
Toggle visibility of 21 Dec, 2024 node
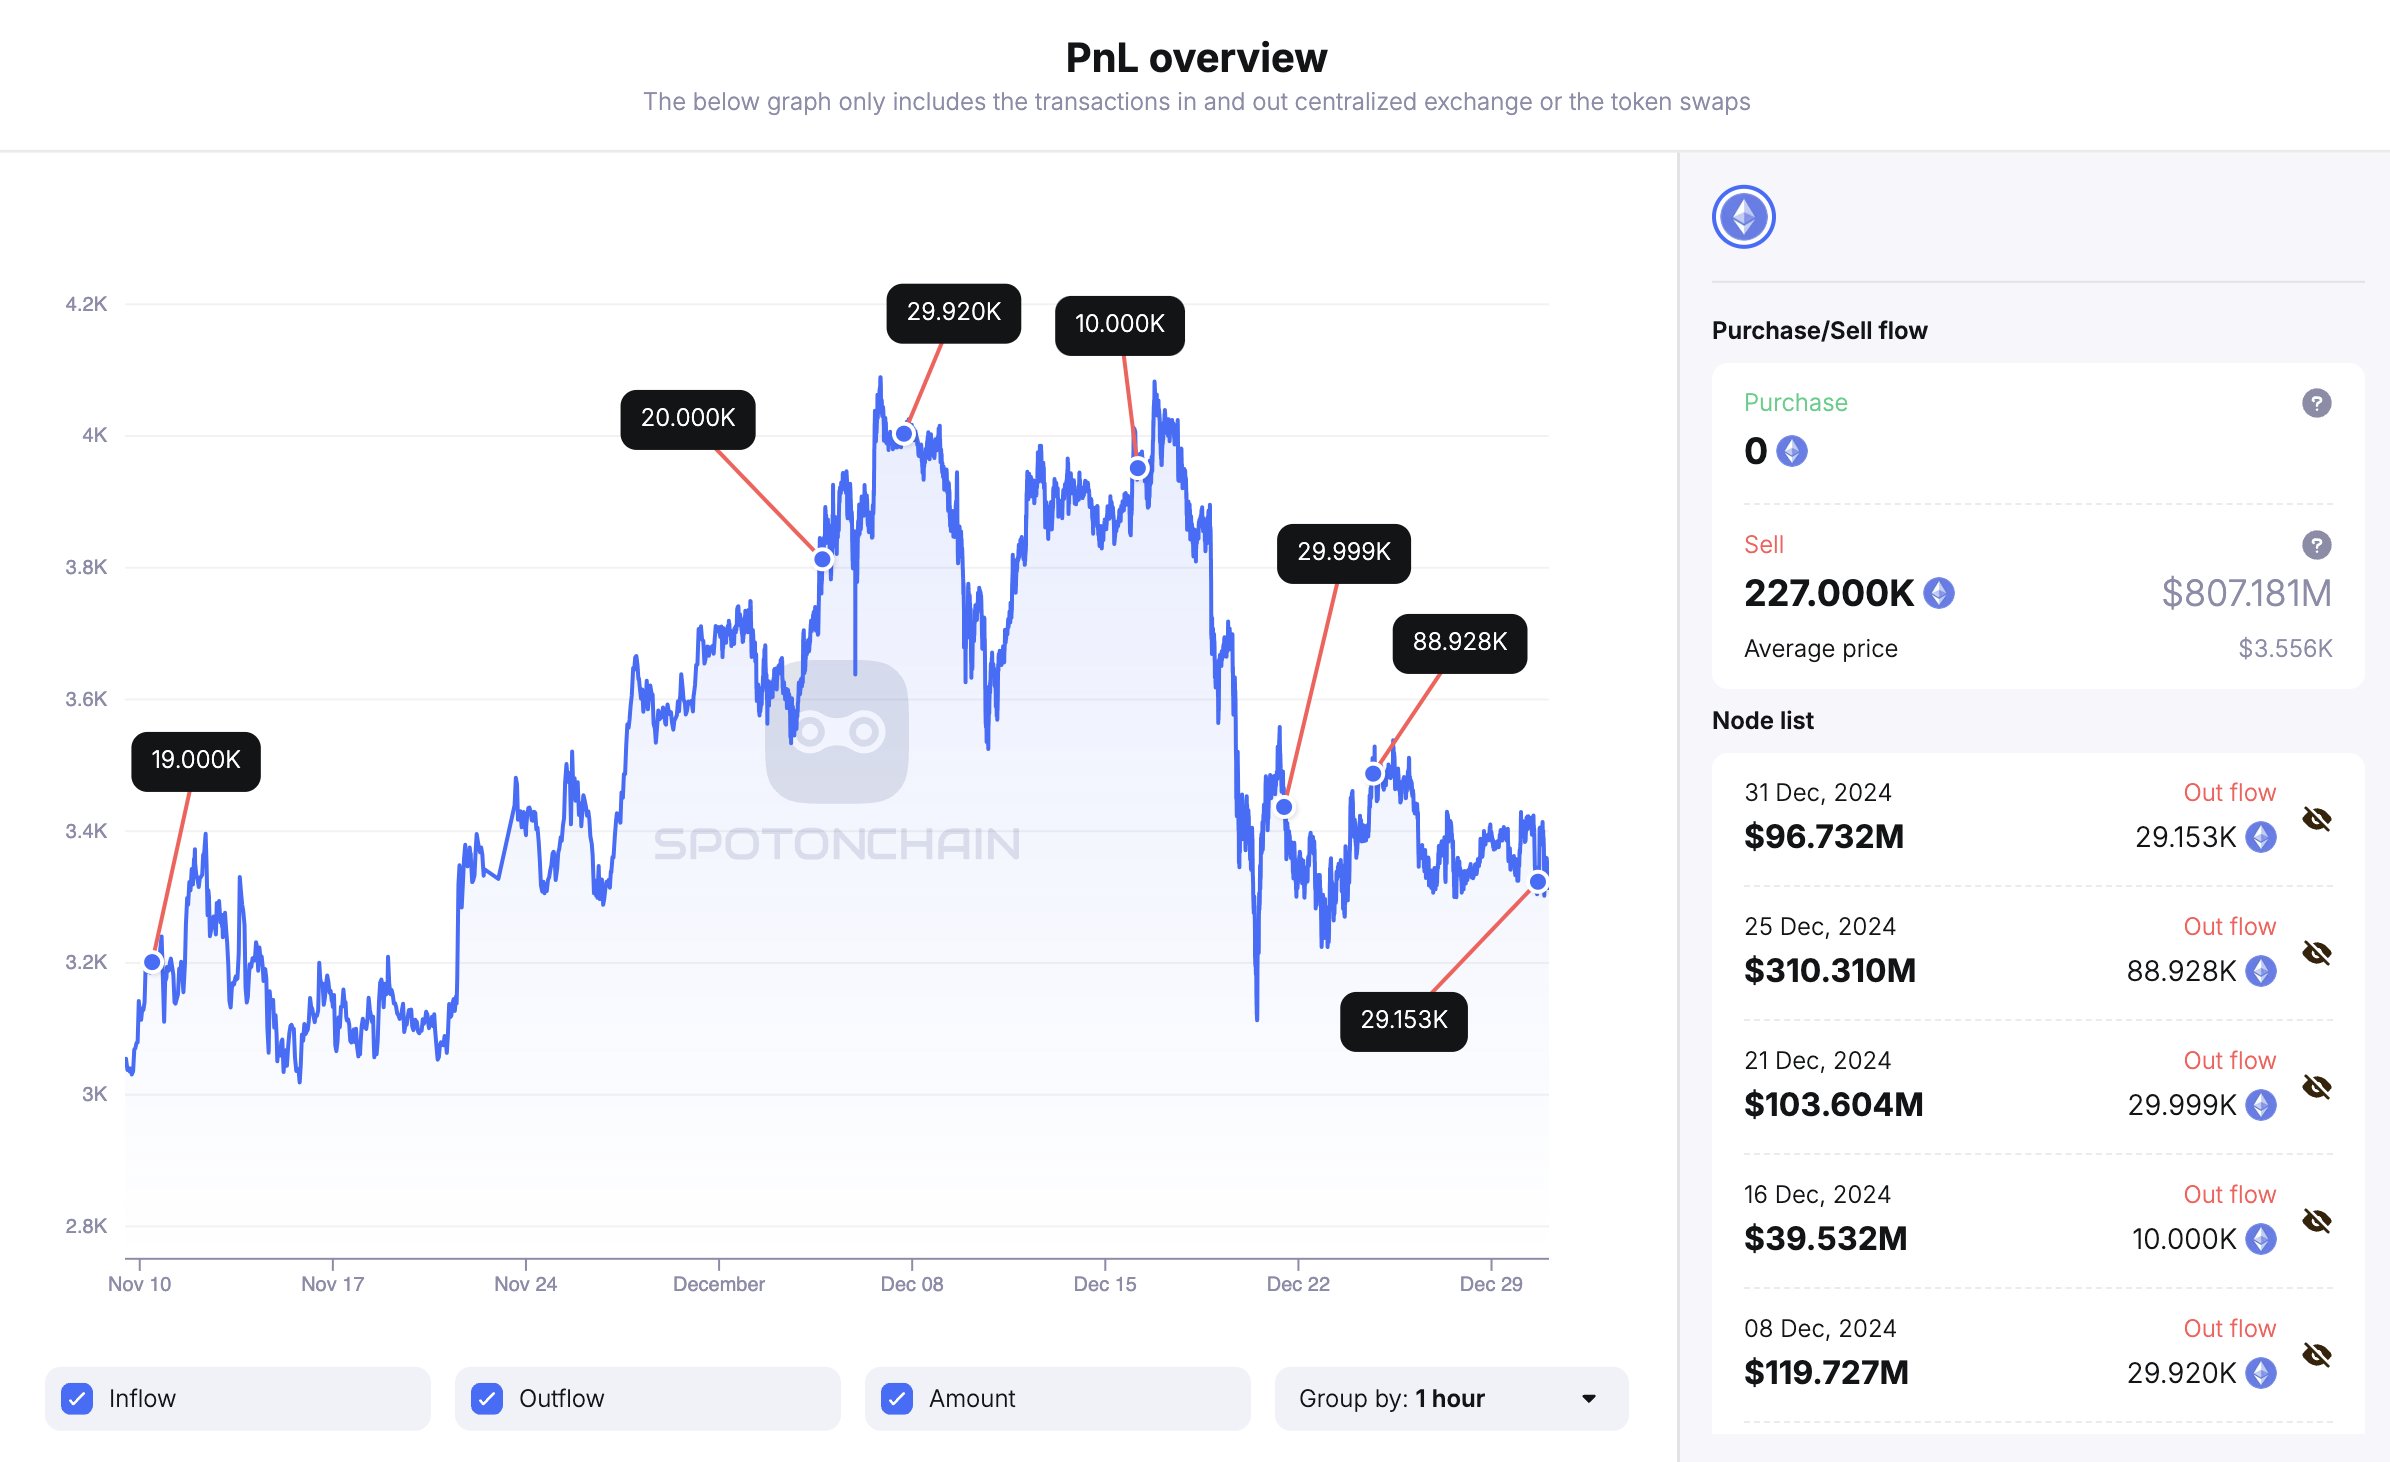pyautogui.click(x=2316, y=1087)
